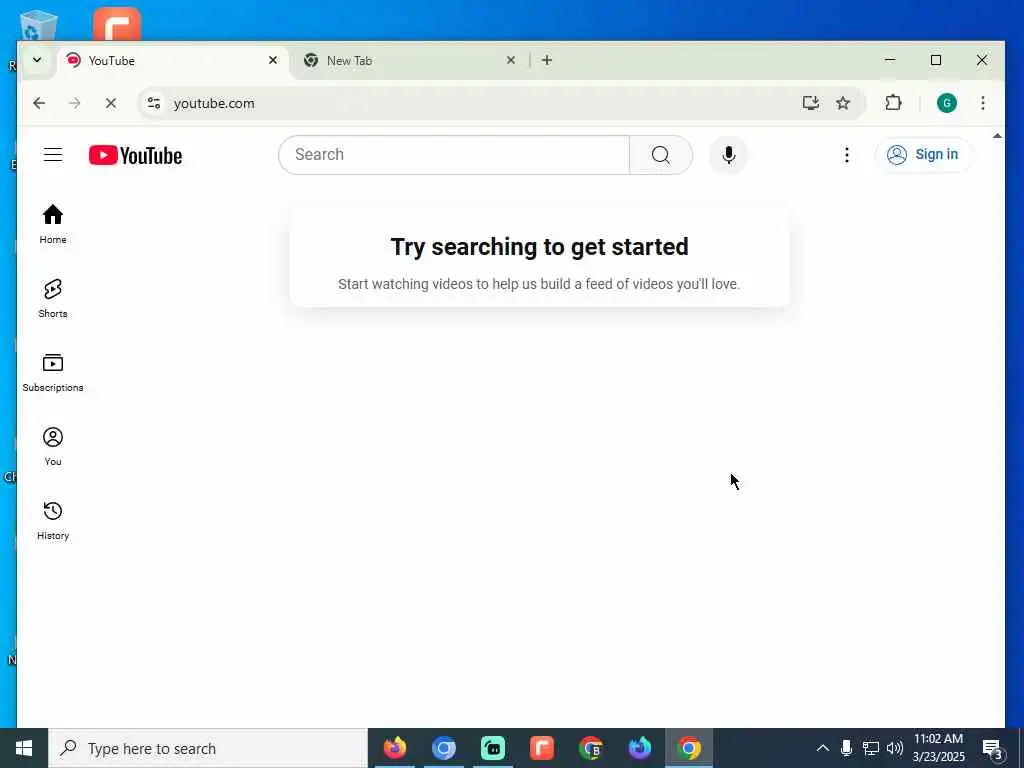Open YouTube settings three-dot menu
The width and height of the screenshot is (1024, 768).
(x=846, y=155)
